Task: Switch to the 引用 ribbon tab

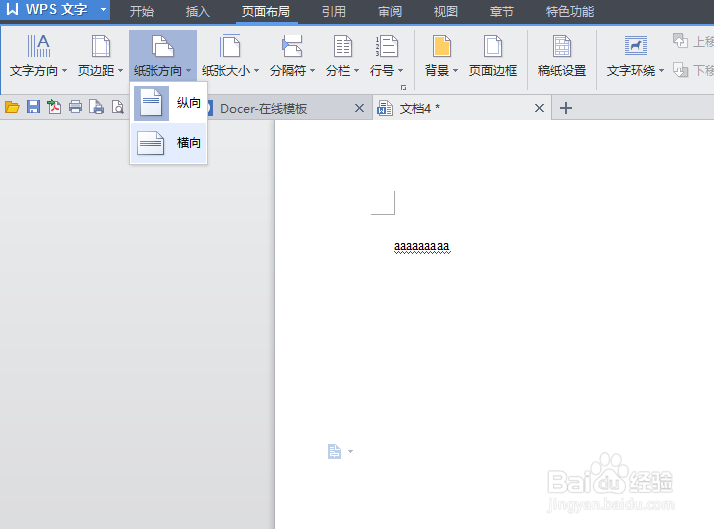Action: point(334,11)
